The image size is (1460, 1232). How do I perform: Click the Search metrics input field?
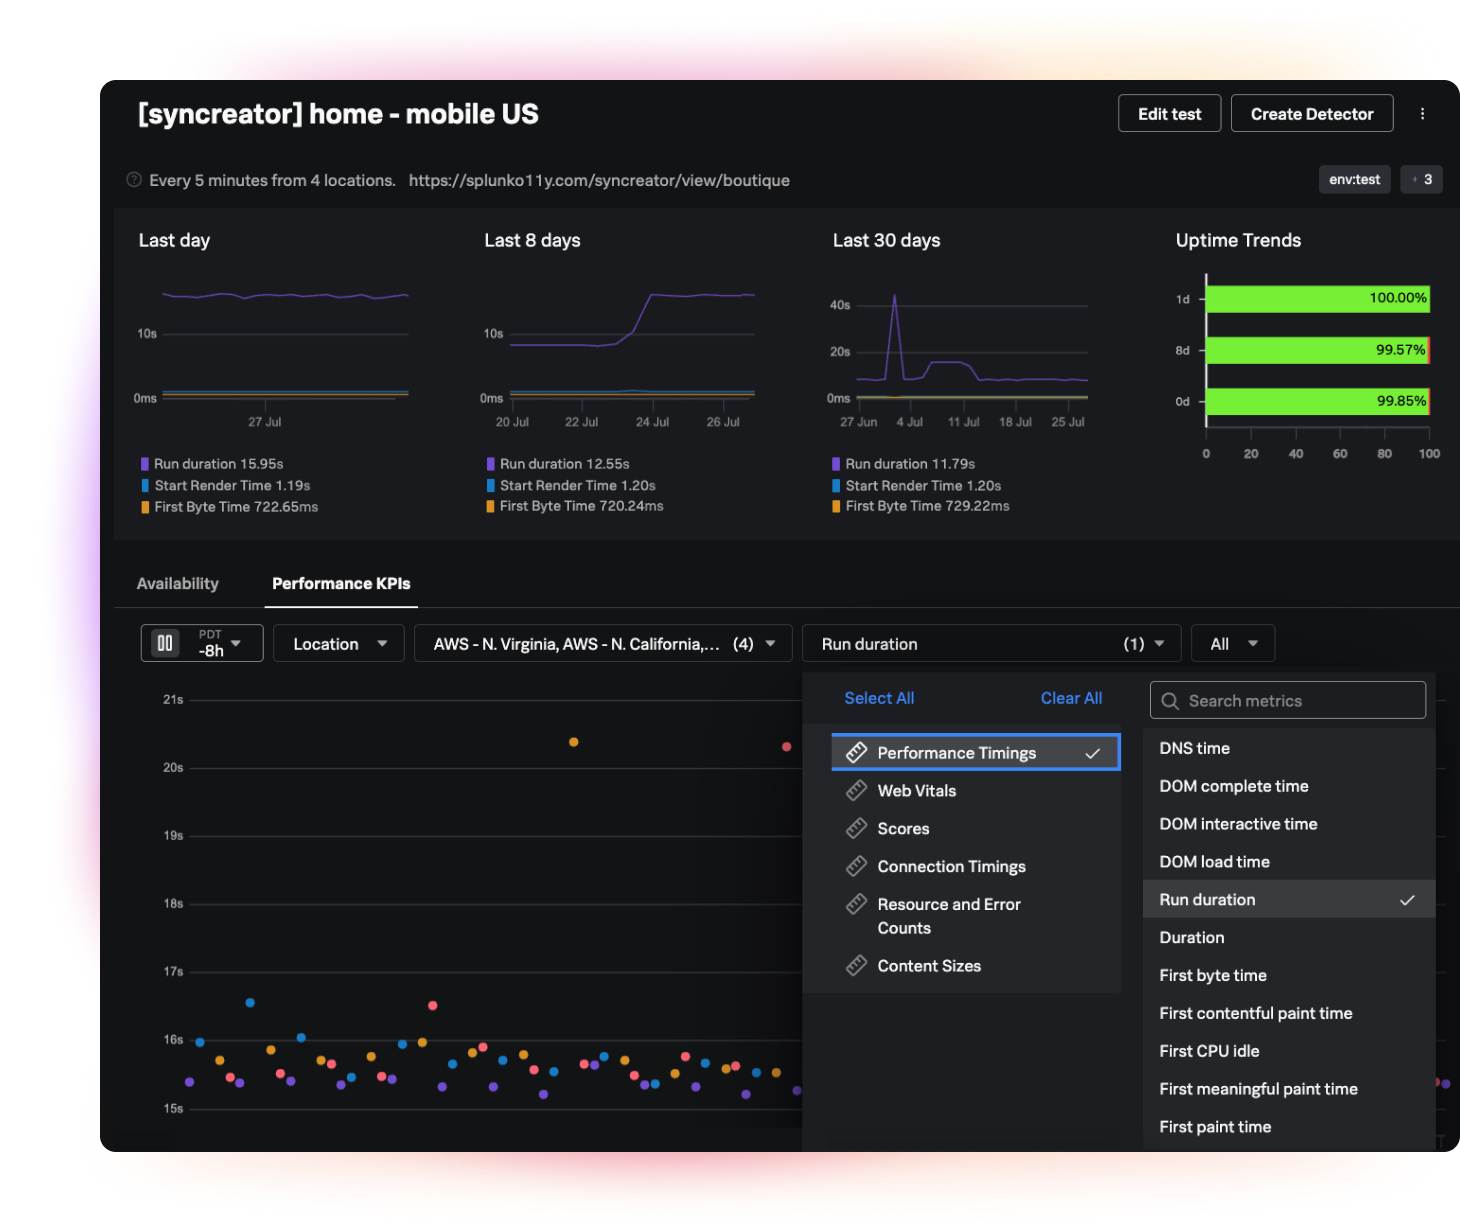pyautogui.click(x=1287, y=700)
